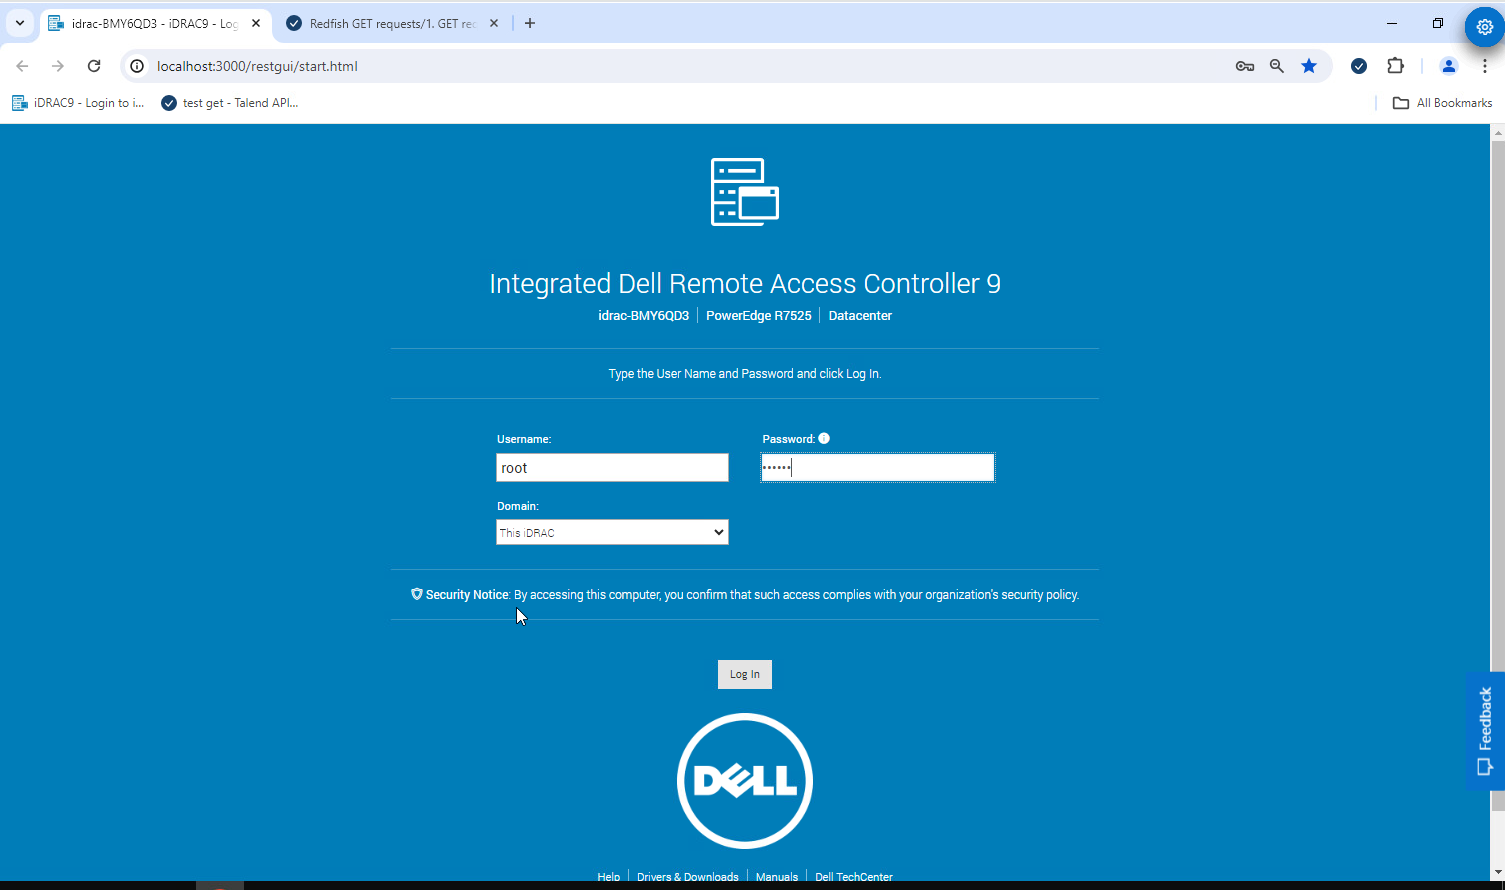Click the idrac-BMY6QD3 hostname text
This screenshot has height=890, width=1505.
tap(644, 315)
